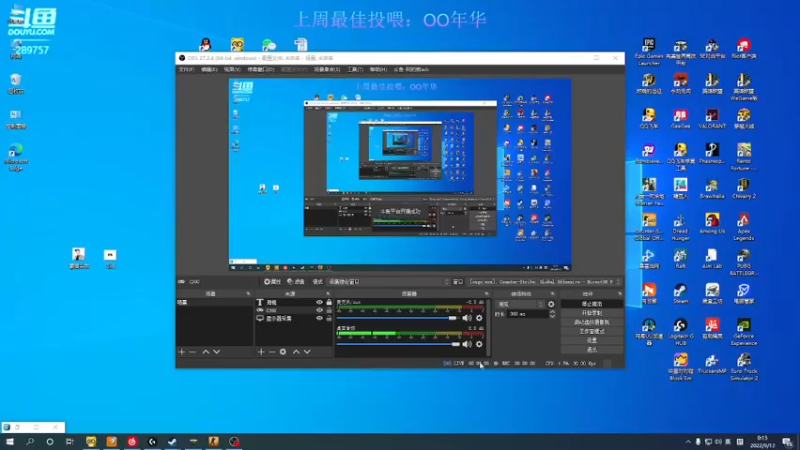The image size is (800, 450).
Task: Open Mic/Aux audio settings gear
Action: pos(479,318)
